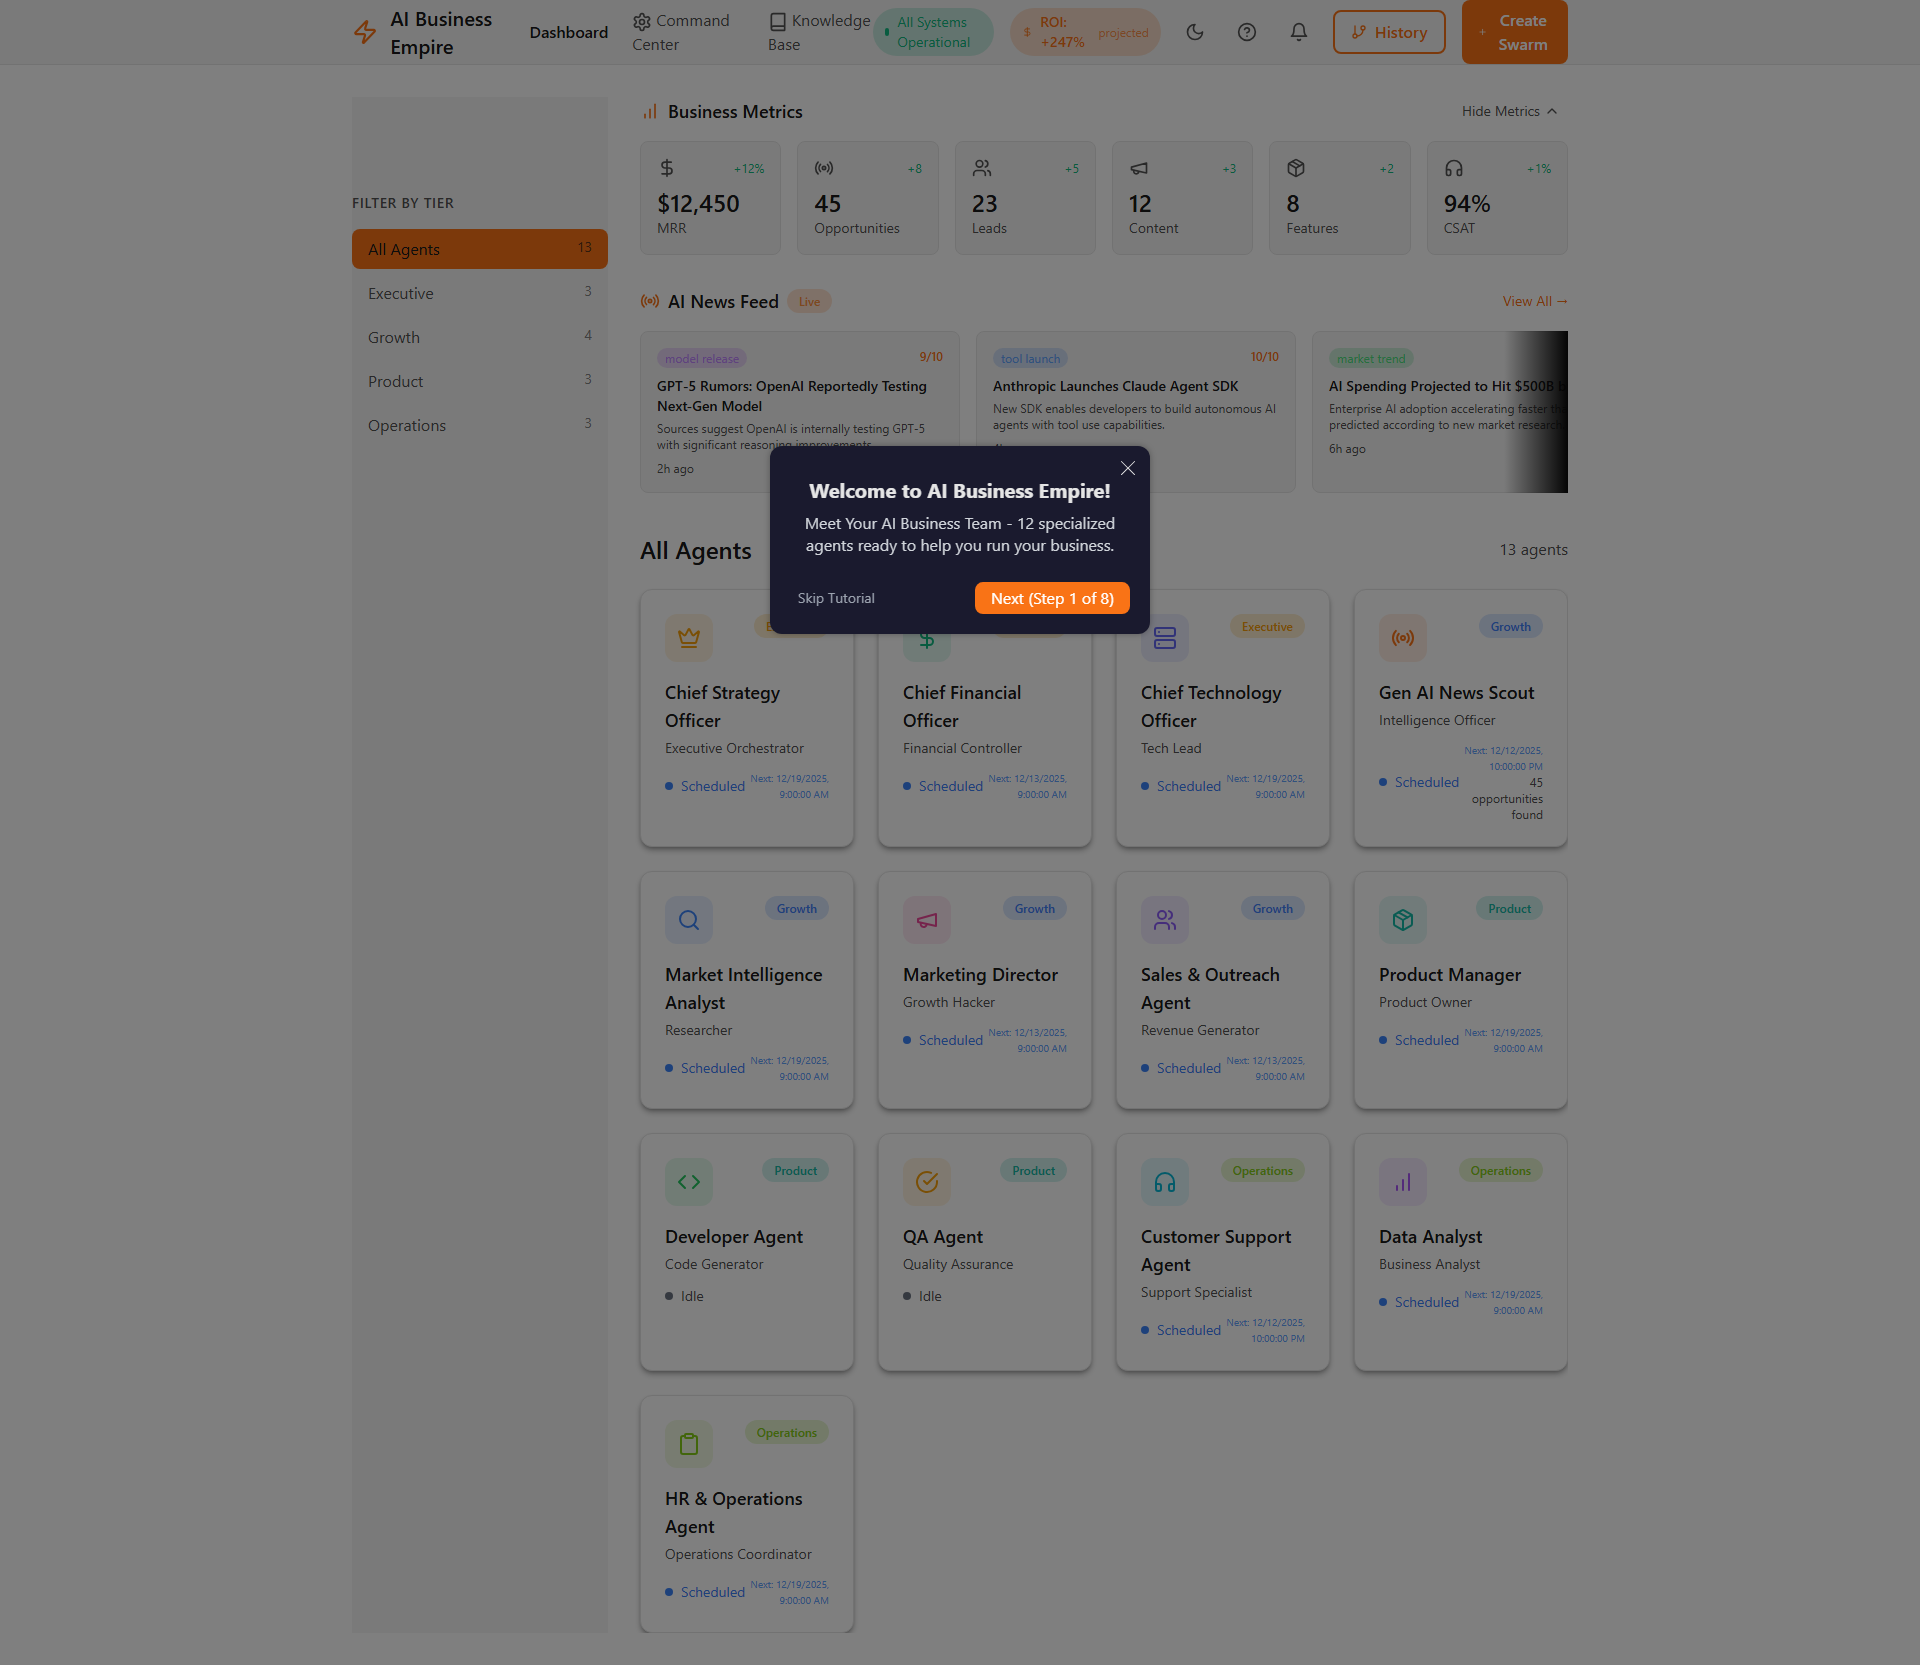Click Idle status on QA Agent card
1920x1665 pixels.
pyautogui.click(x=923, y=1296)
